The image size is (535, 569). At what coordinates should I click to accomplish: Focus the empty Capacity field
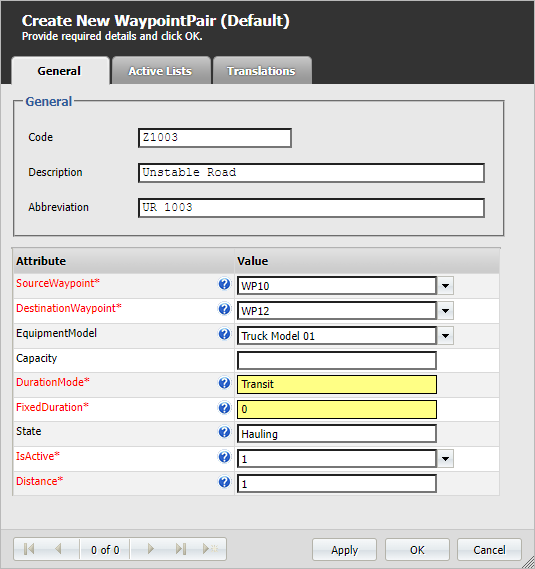coord(337,361)
